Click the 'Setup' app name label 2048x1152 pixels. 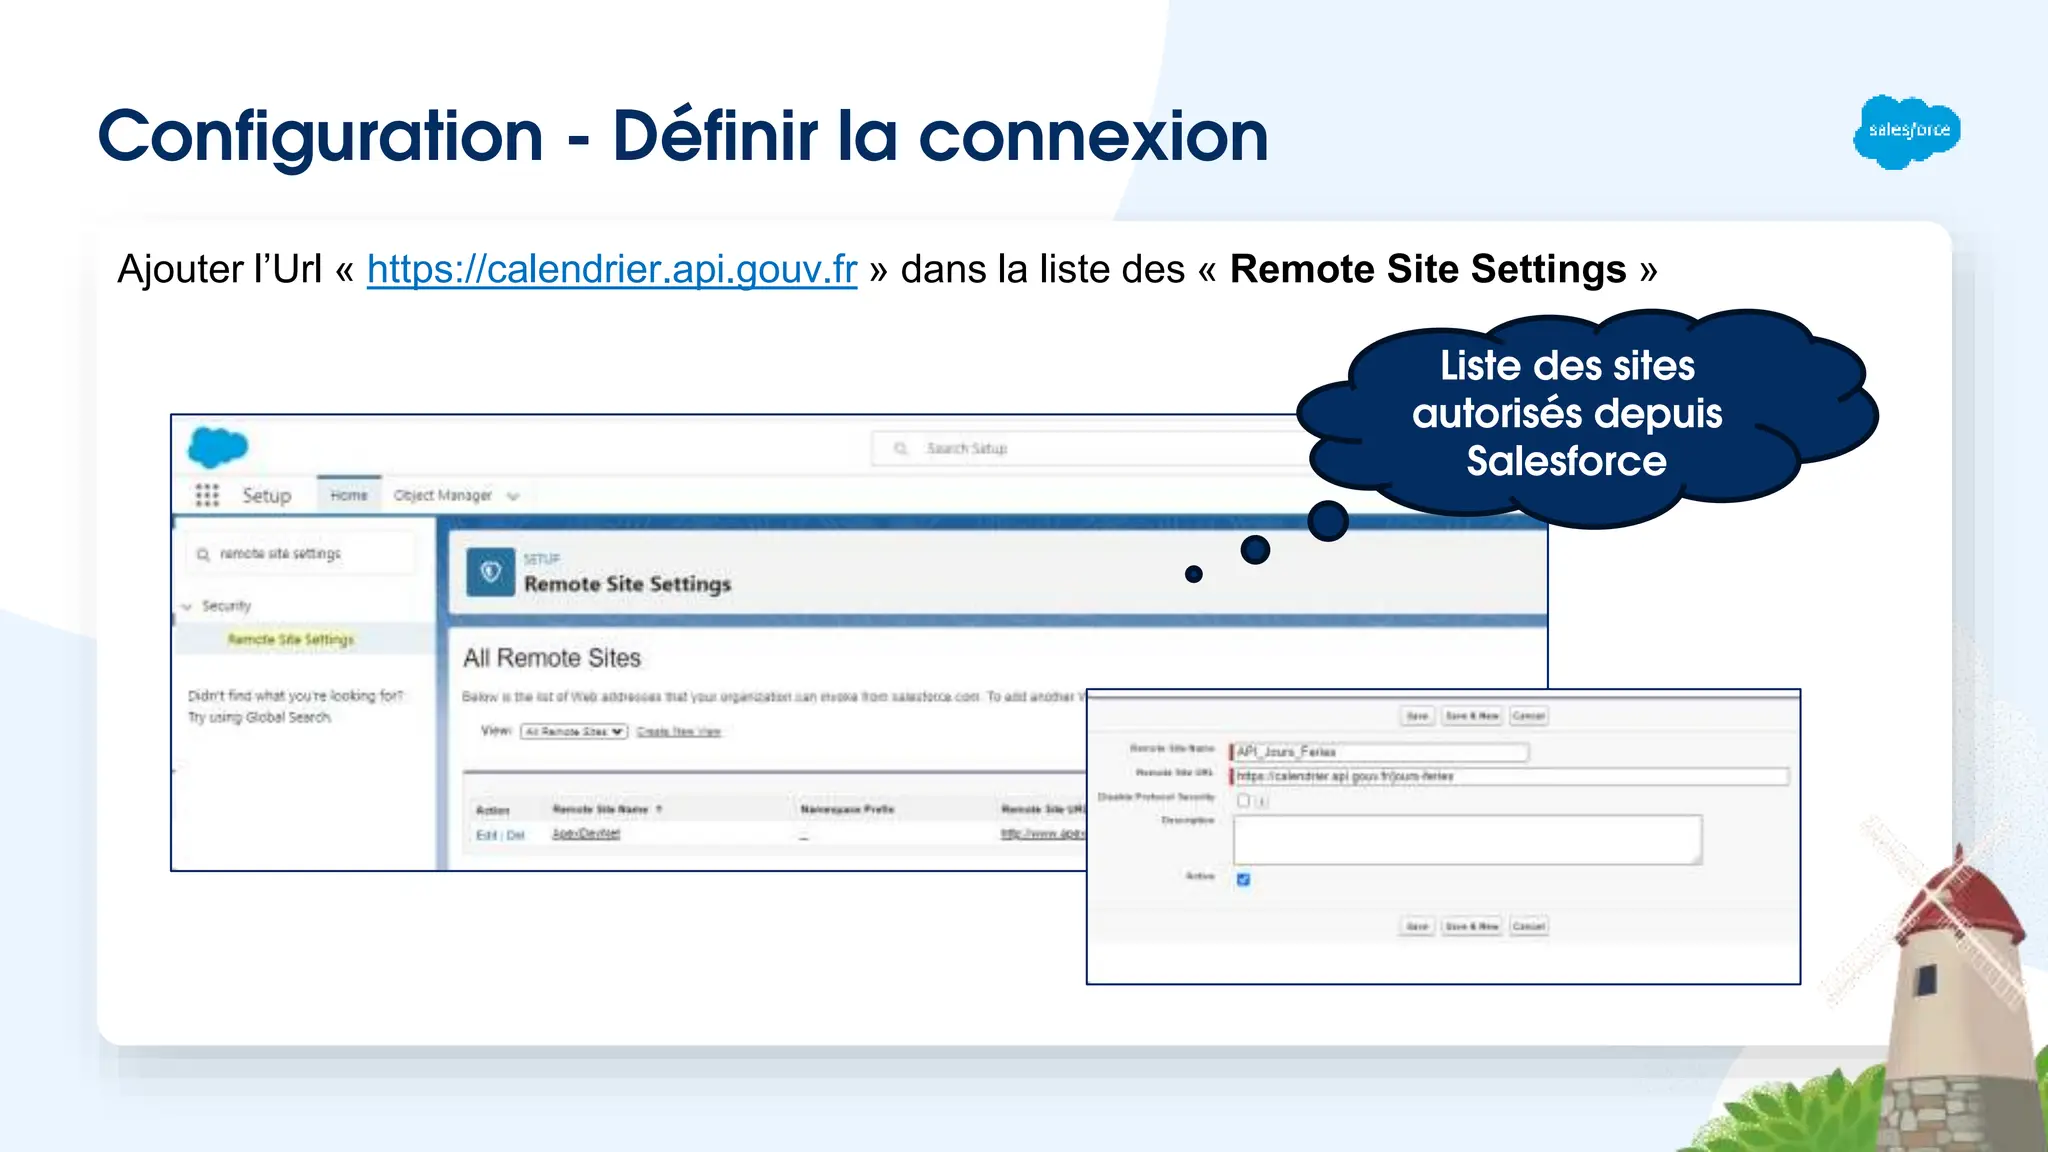[x=266, y=496]
